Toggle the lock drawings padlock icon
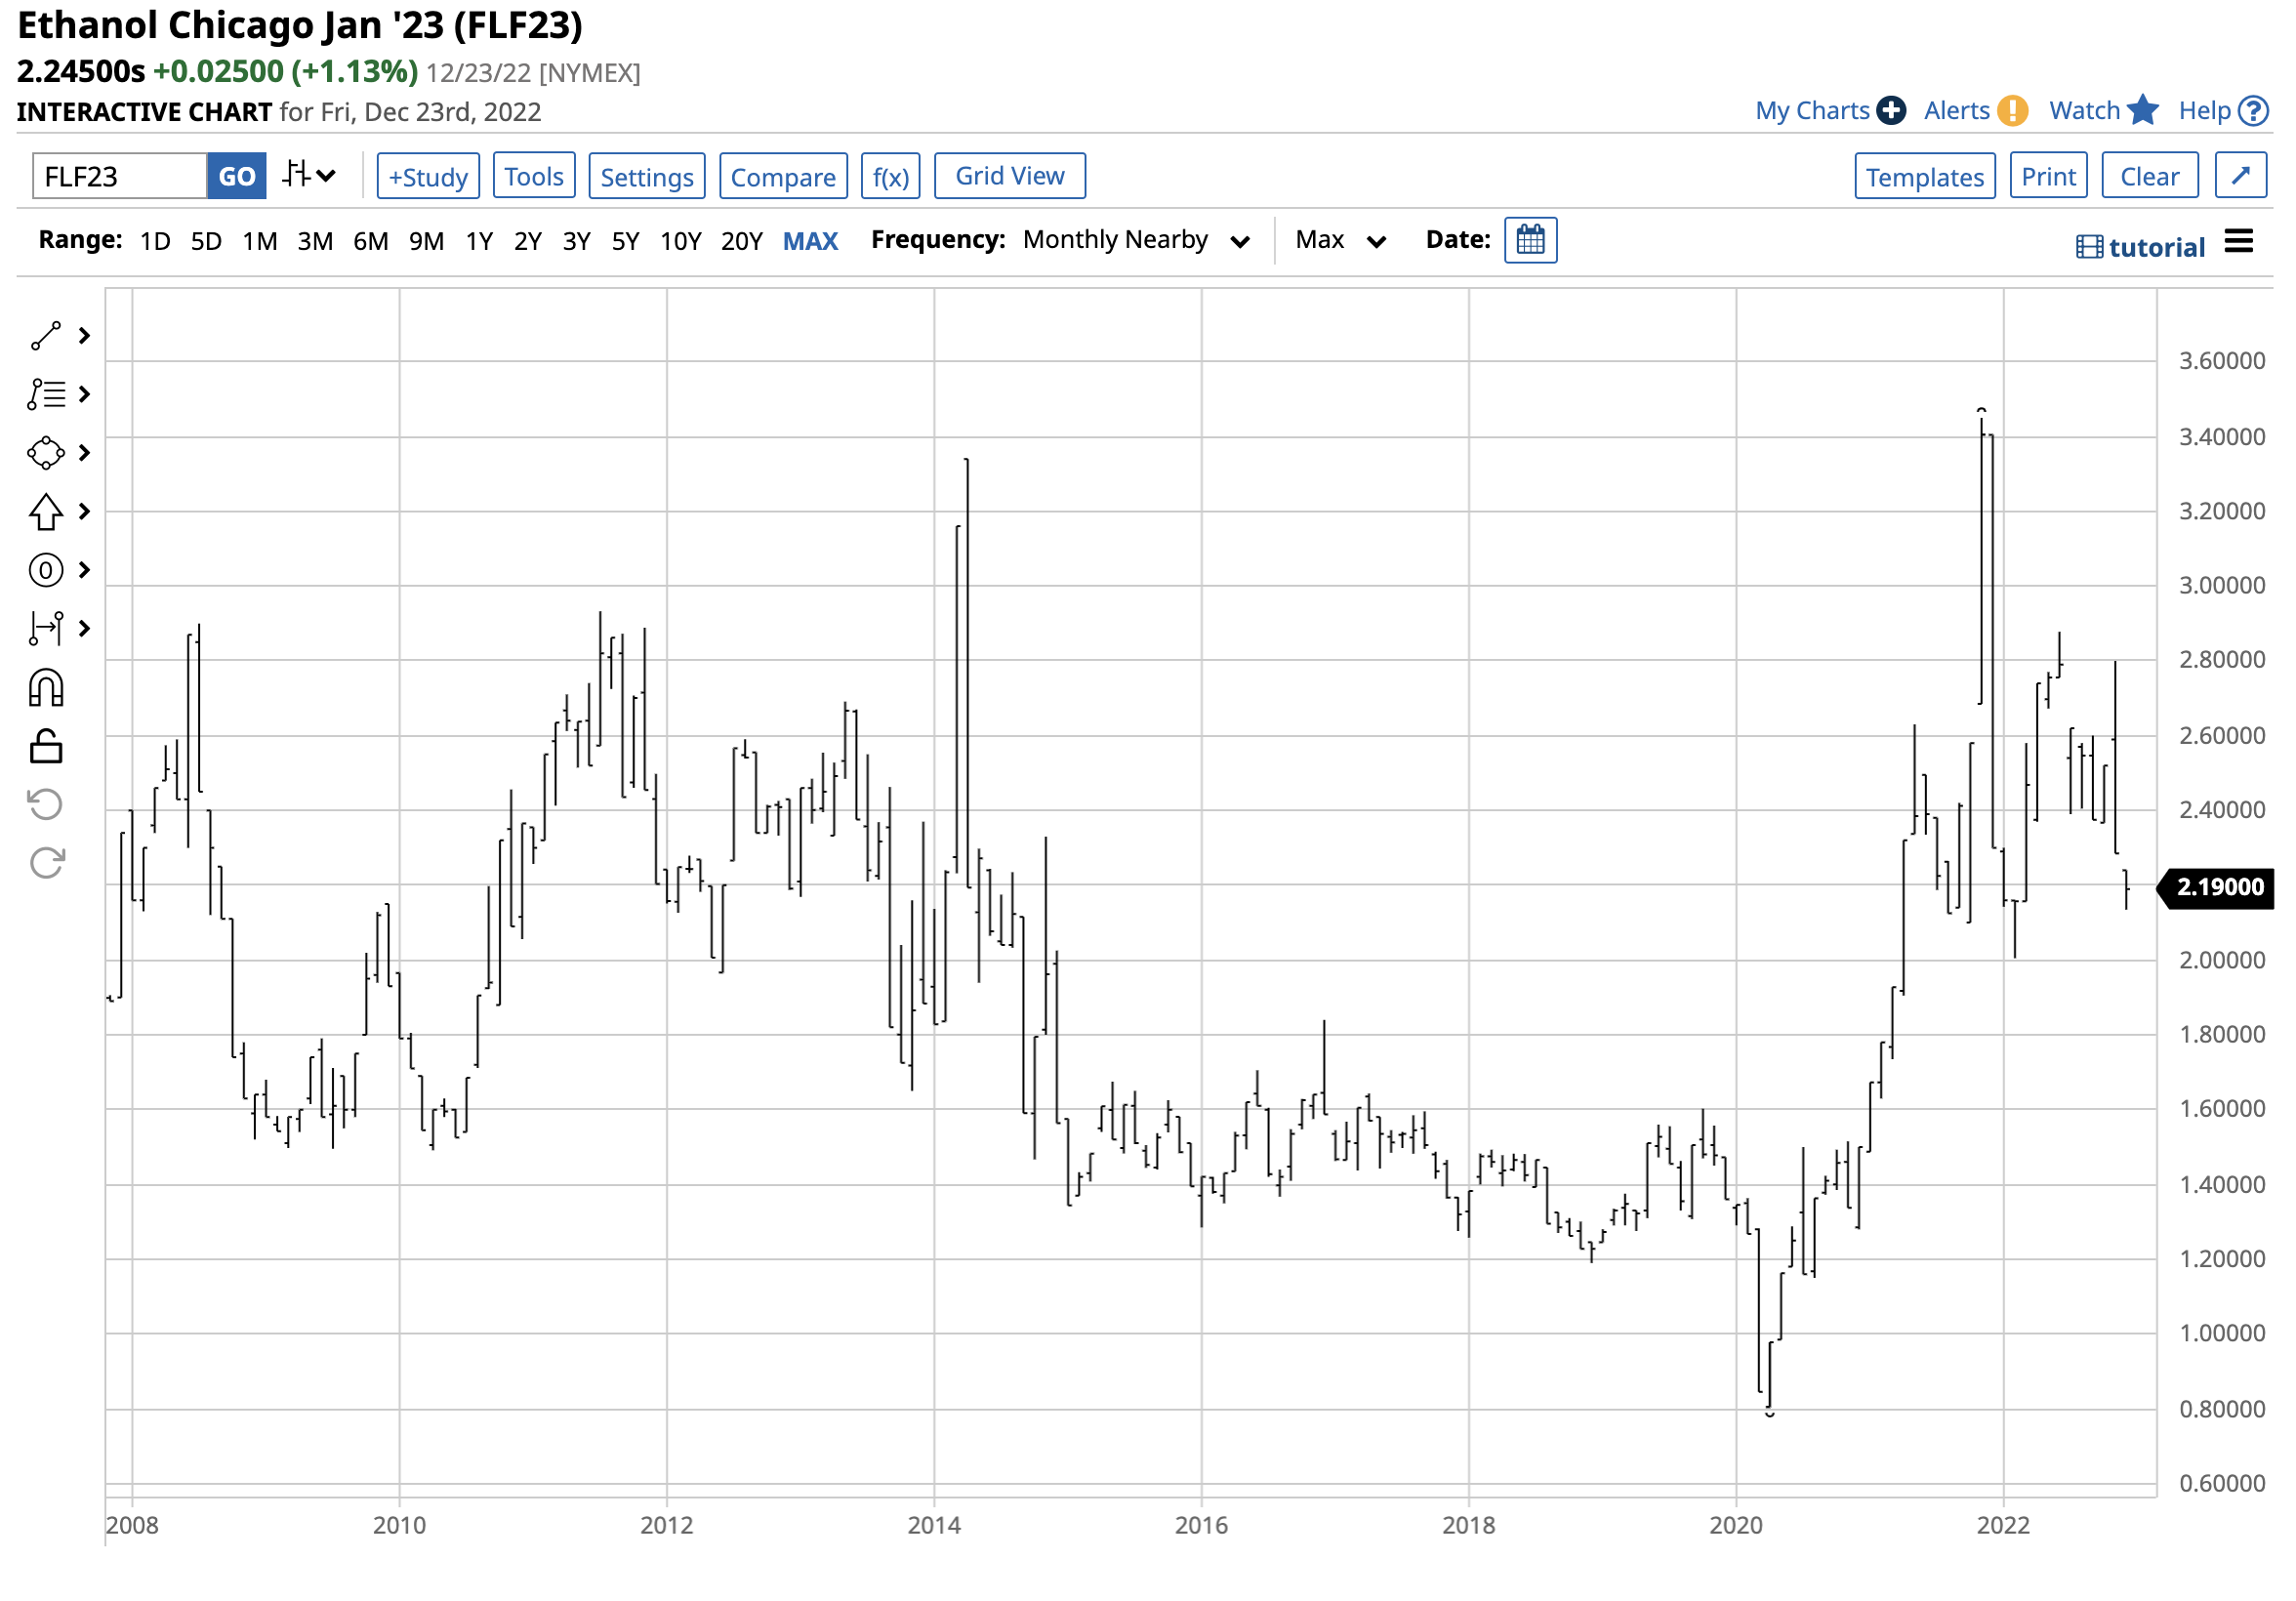Screen dimensions: 2296x1601 46,748
